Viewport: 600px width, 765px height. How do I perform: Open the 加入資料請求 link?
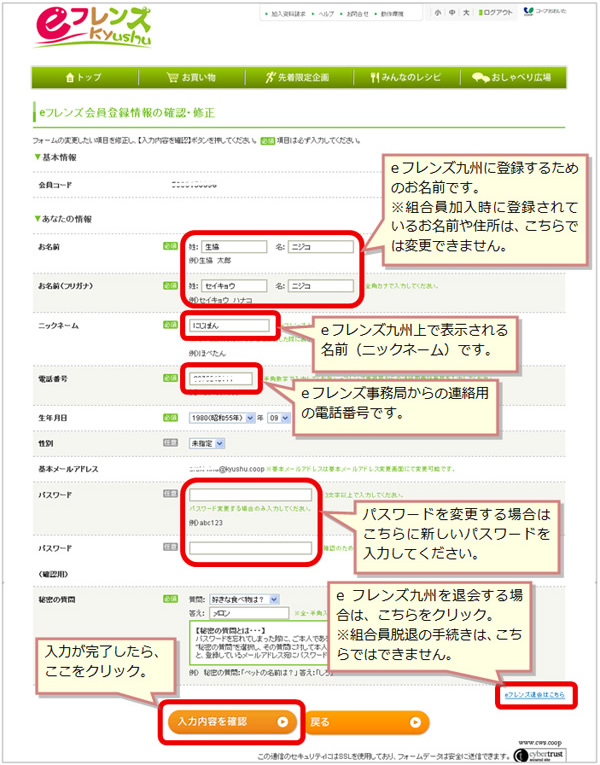(x=288, y=14)
